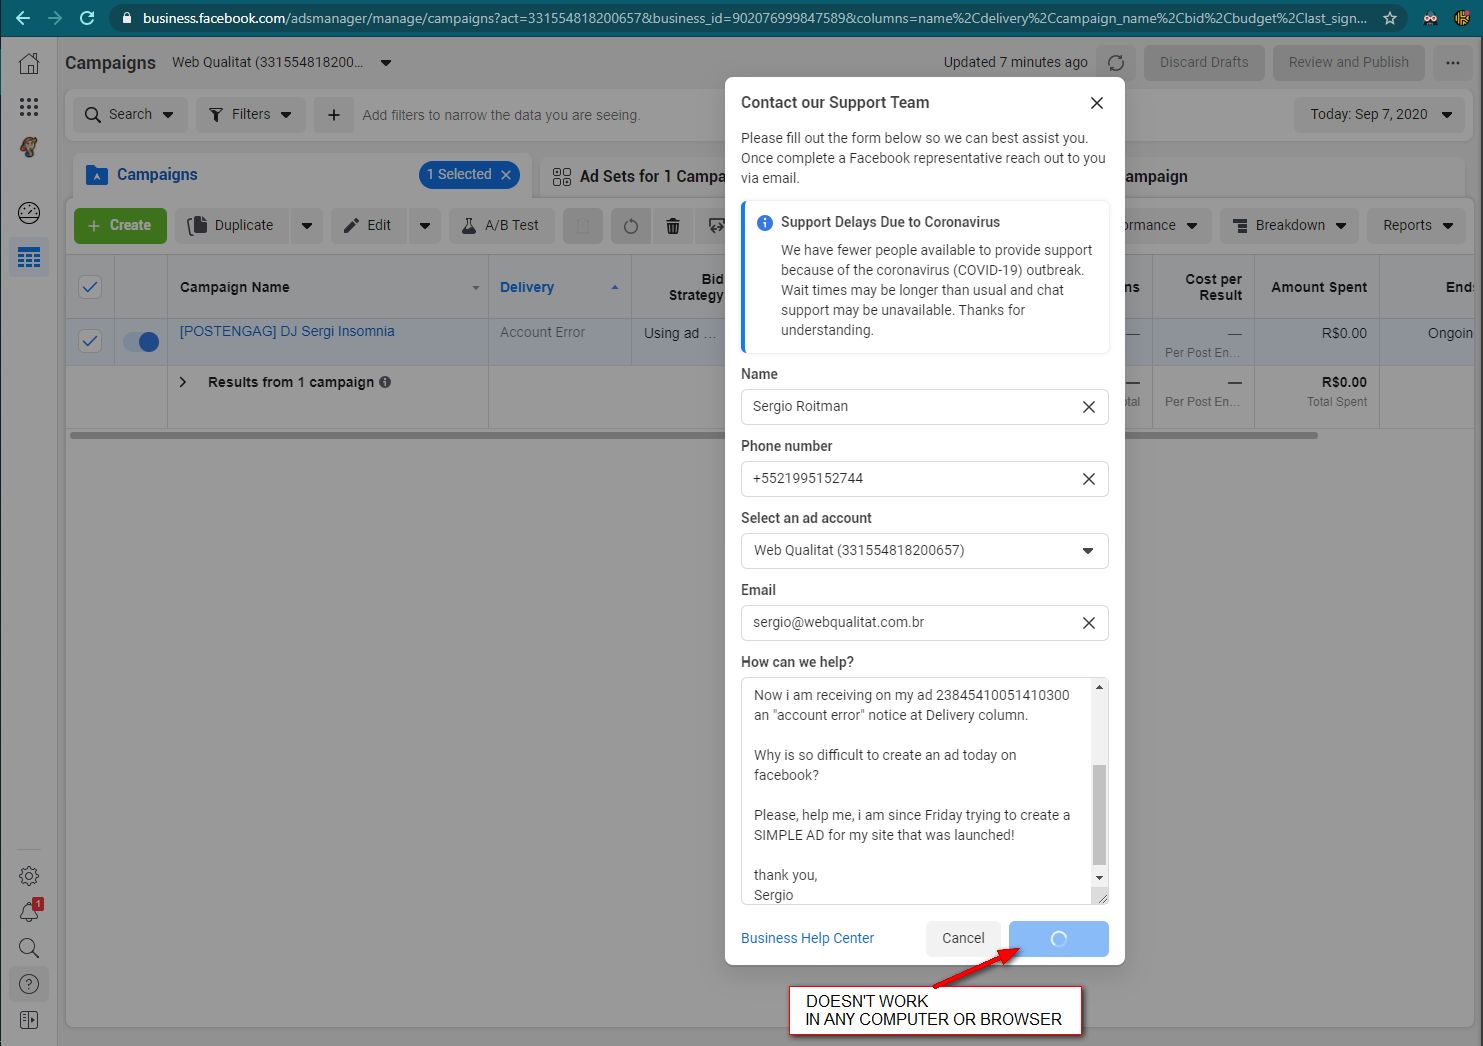Click the Email input field
1483x1046 pixels.
(924, 623)
